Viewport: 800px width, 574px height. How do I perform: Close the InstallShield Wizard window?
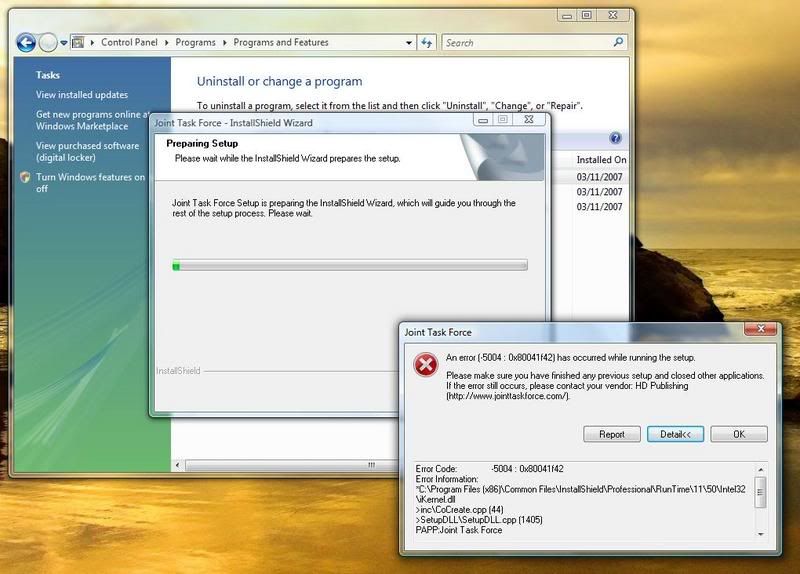tap(530, 119)
